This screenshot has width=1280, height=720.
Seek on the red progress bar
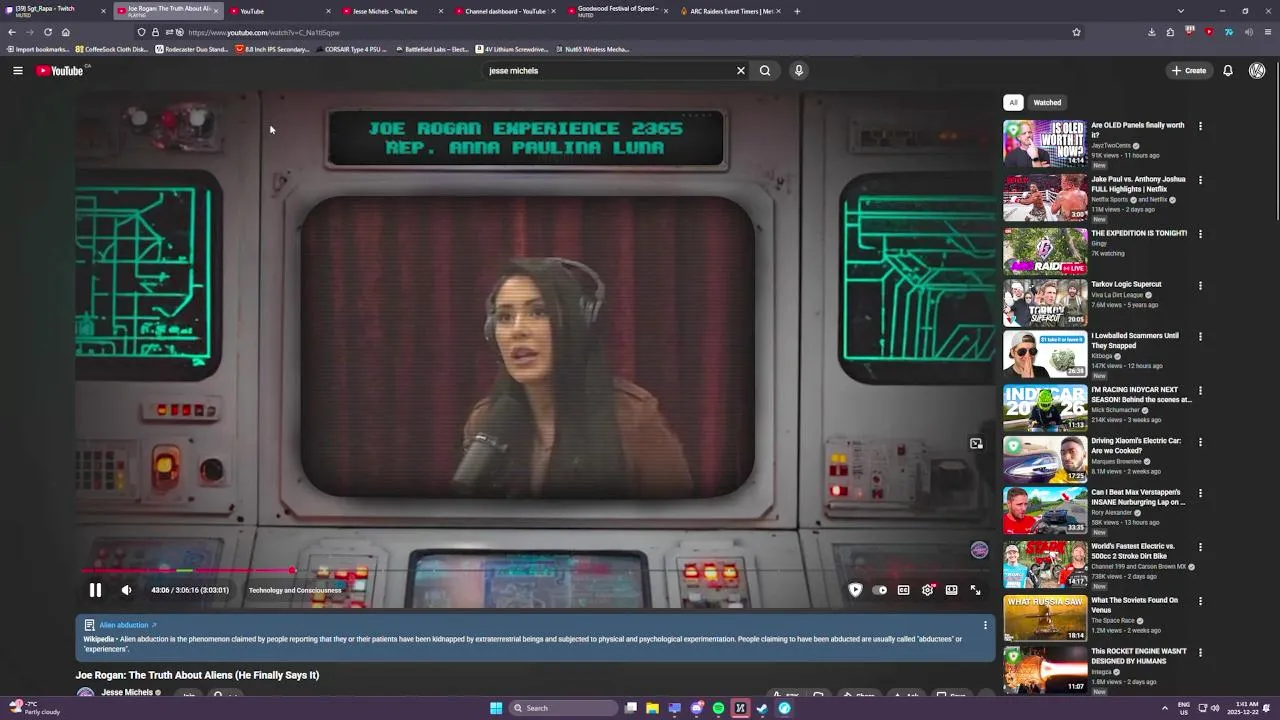535,571
